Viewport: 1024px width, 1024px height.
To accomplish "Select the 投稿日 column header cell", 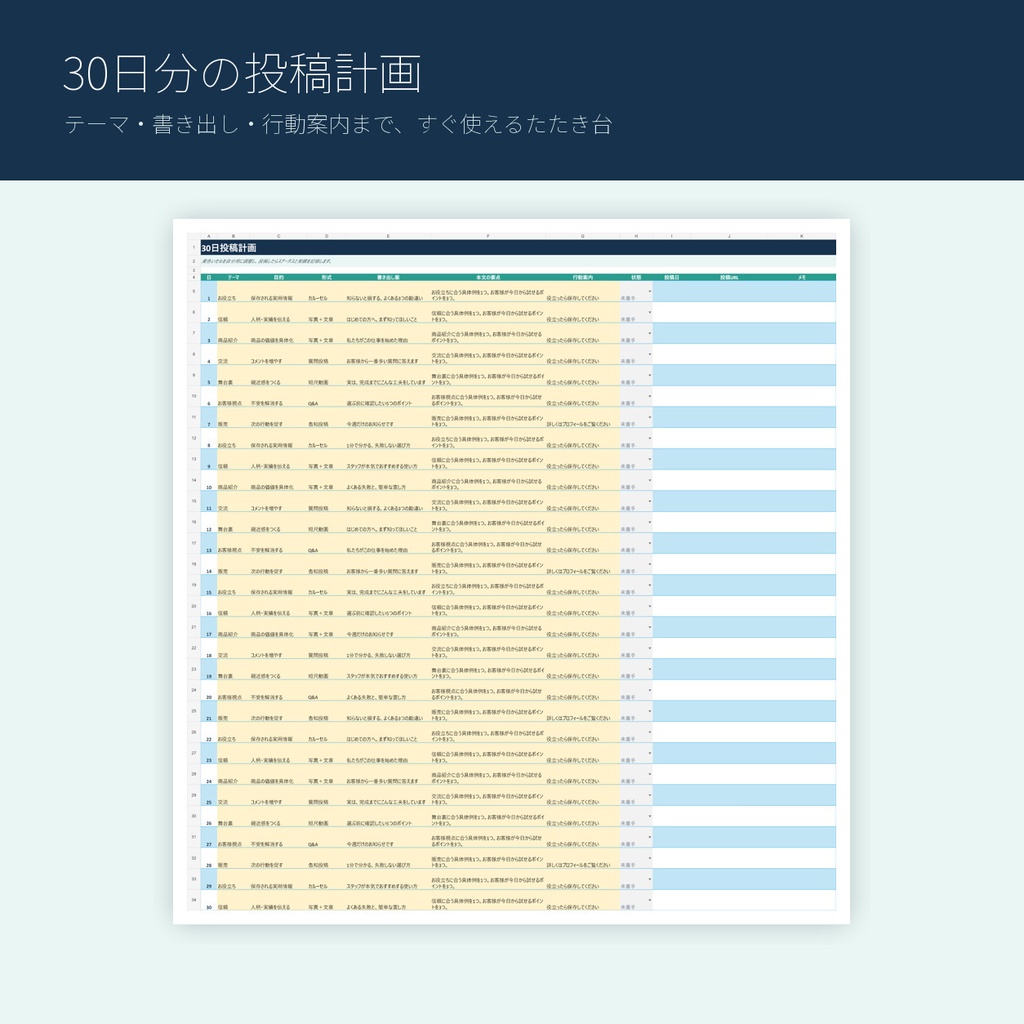I will pos(671,278).
